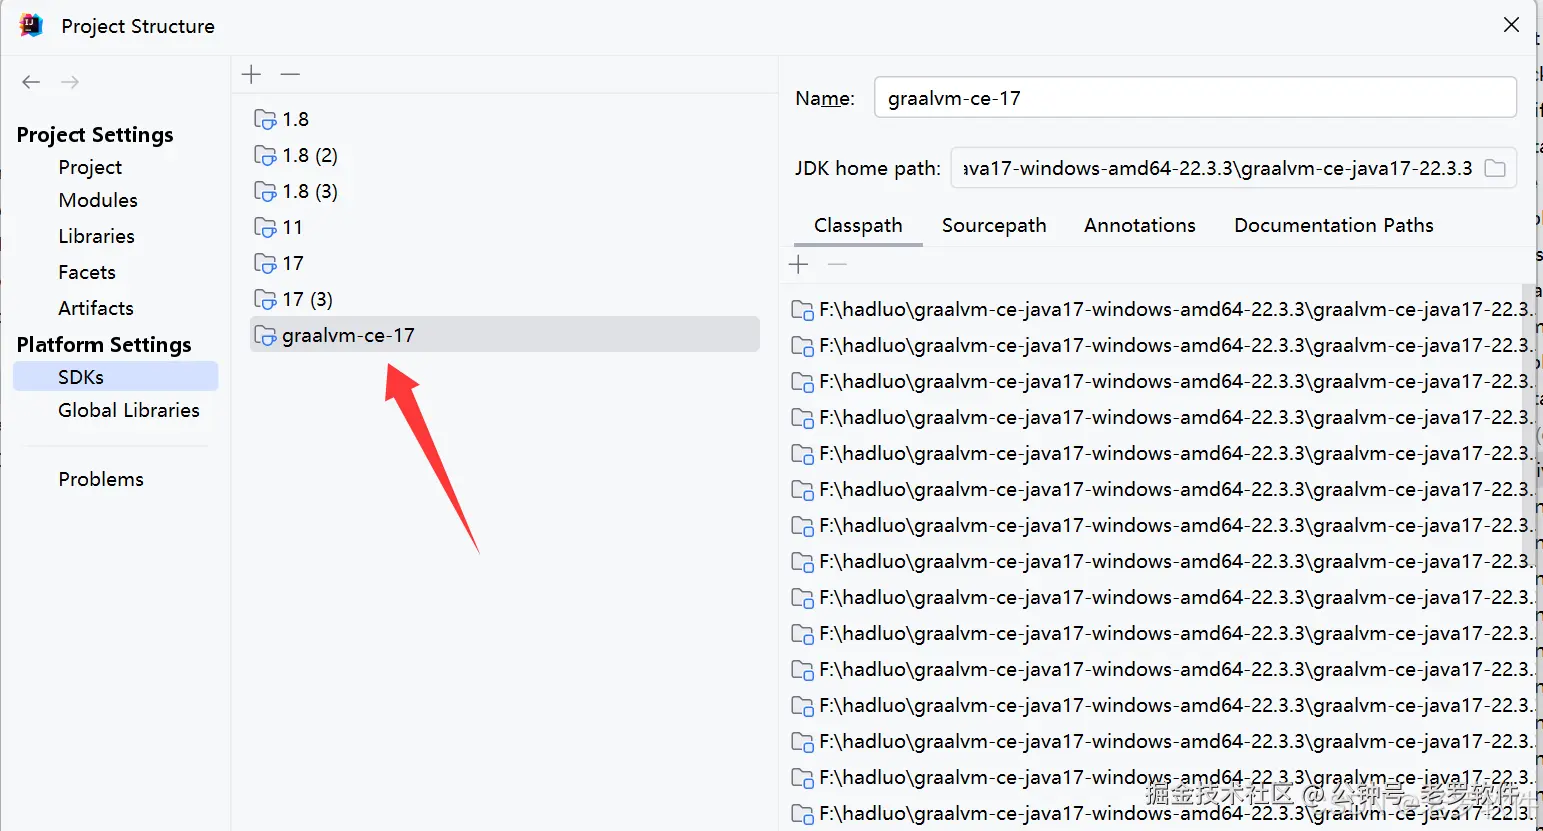The height and width of the screenshot is (831, 1543).
Task: Select the 17 (3) SDK entry
Action: click(505, 299)
